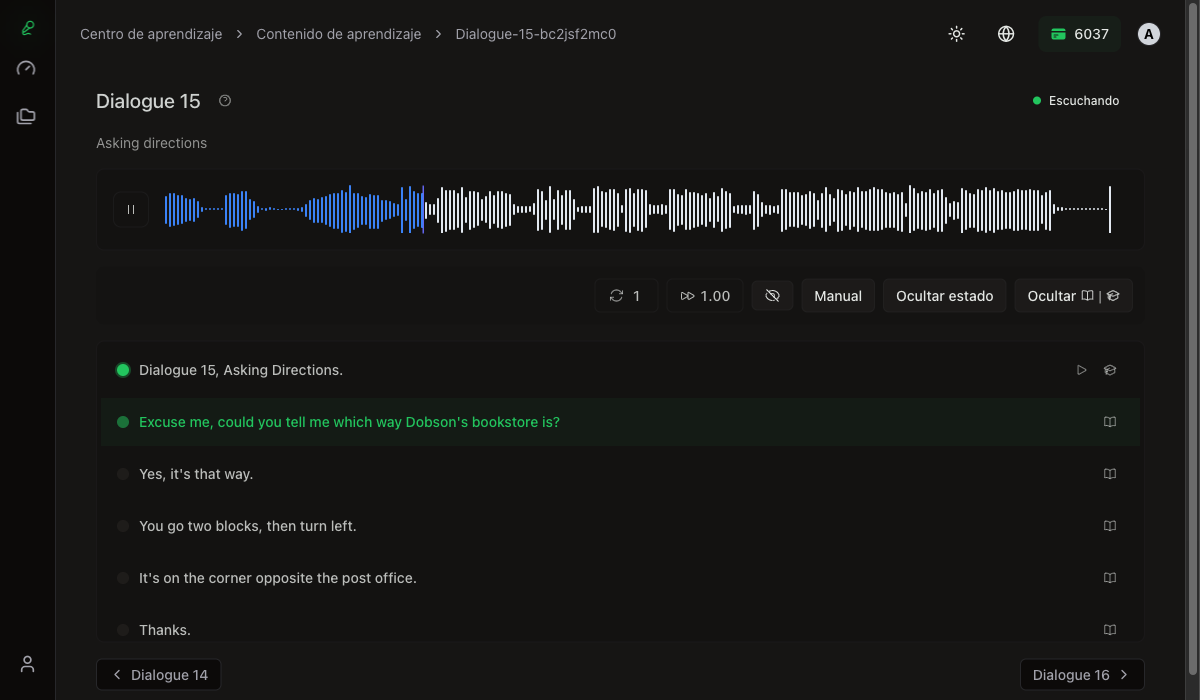The height and width of the screenshot is (700, 1200).
Task: Open Contenido de aprendizaje breadcrumb
Action: (x=339, y=34)
